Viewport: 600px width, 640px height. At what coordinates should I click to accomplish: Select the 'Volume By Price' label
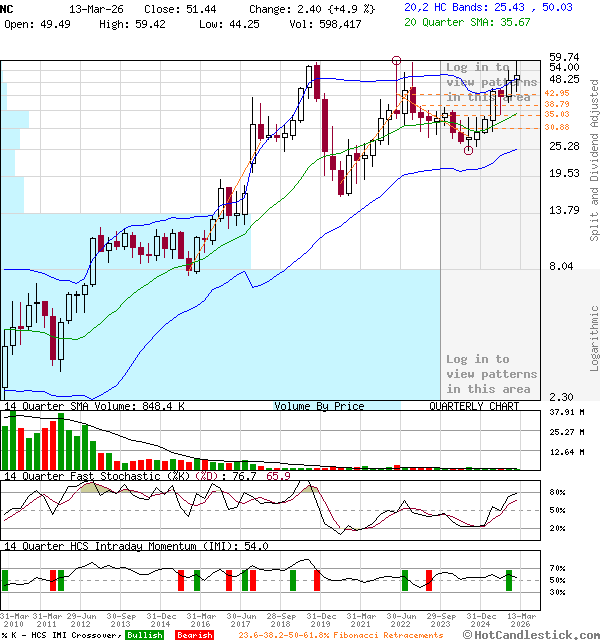pyautogui.click(x=319, y=406)
